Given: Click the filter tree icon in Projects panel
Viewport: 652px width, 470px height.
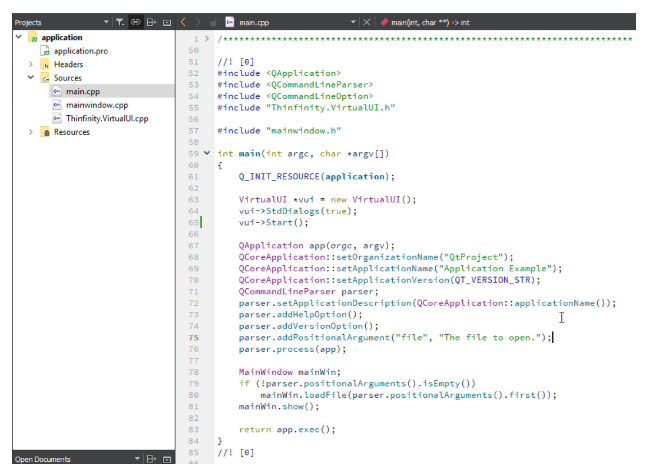Looking at the screenshot, I should 120,22.
